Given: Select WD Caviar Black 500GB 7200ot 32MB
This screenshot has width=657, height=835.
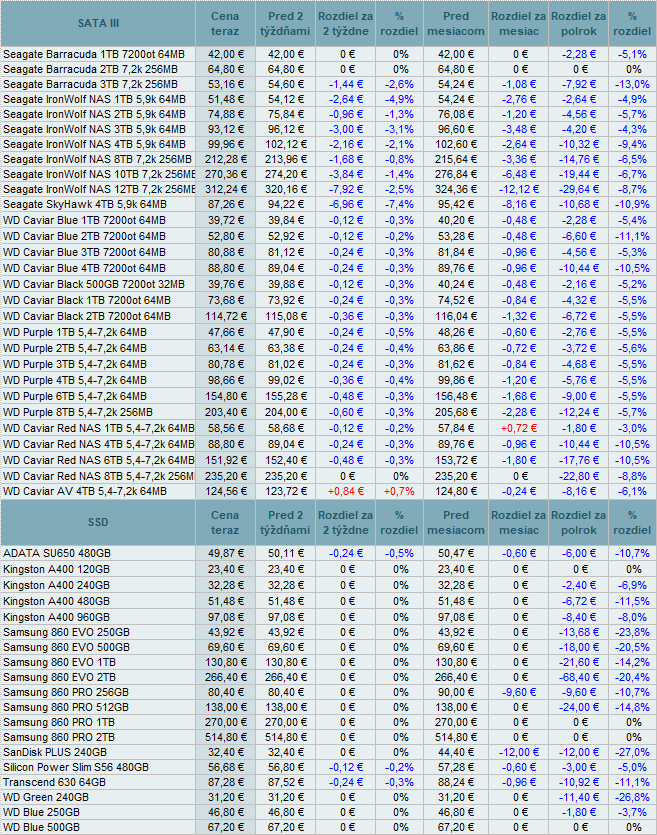Looking at the screenshot, I should pyautogui.click(x=94, y=284).
